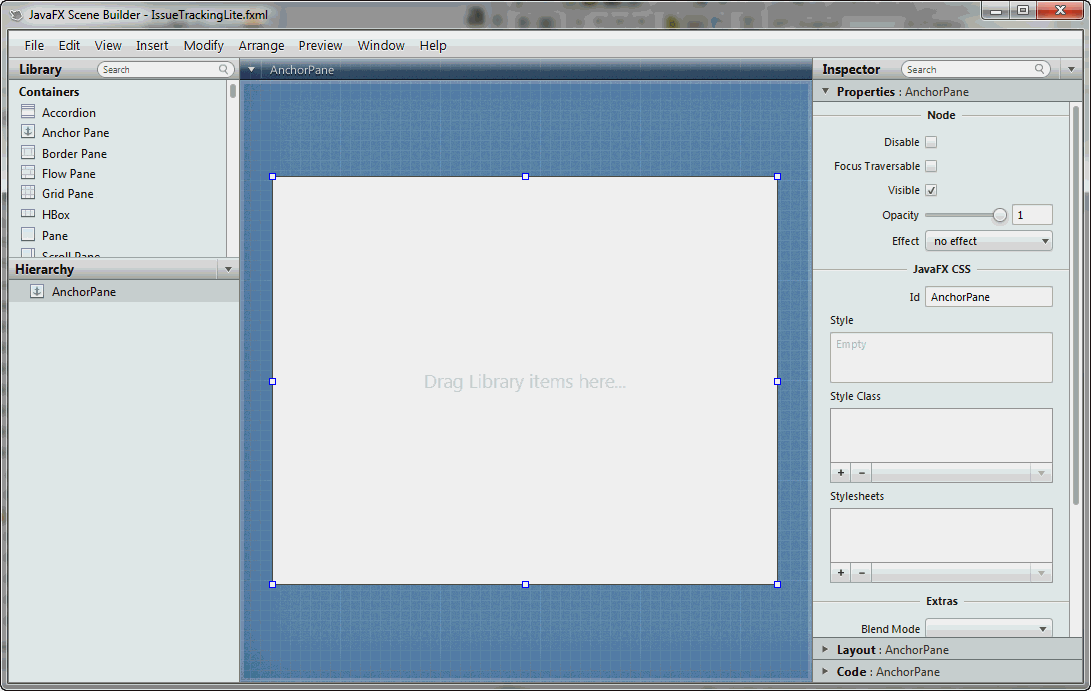The height and width of the screenshot is (691, 1091).
Task: Open the File menu
Action: (x=34, y=45)
